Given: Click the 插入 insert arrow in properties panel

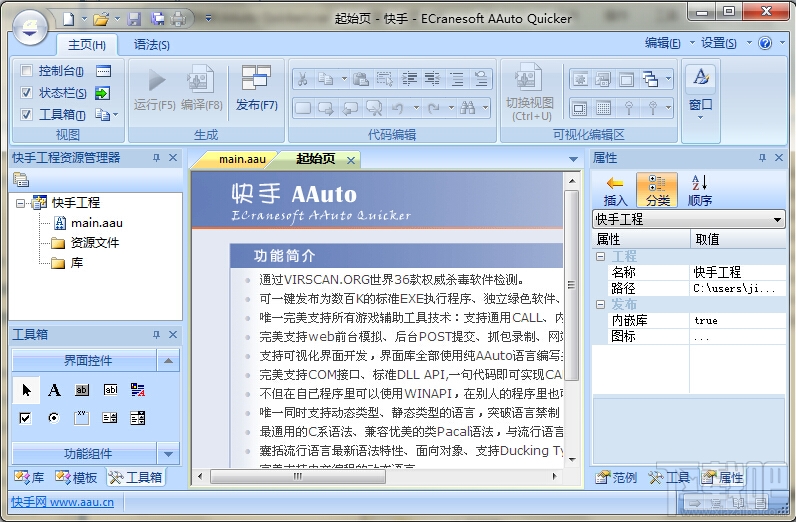Looking at the screenshot, I should coord(615,190).
